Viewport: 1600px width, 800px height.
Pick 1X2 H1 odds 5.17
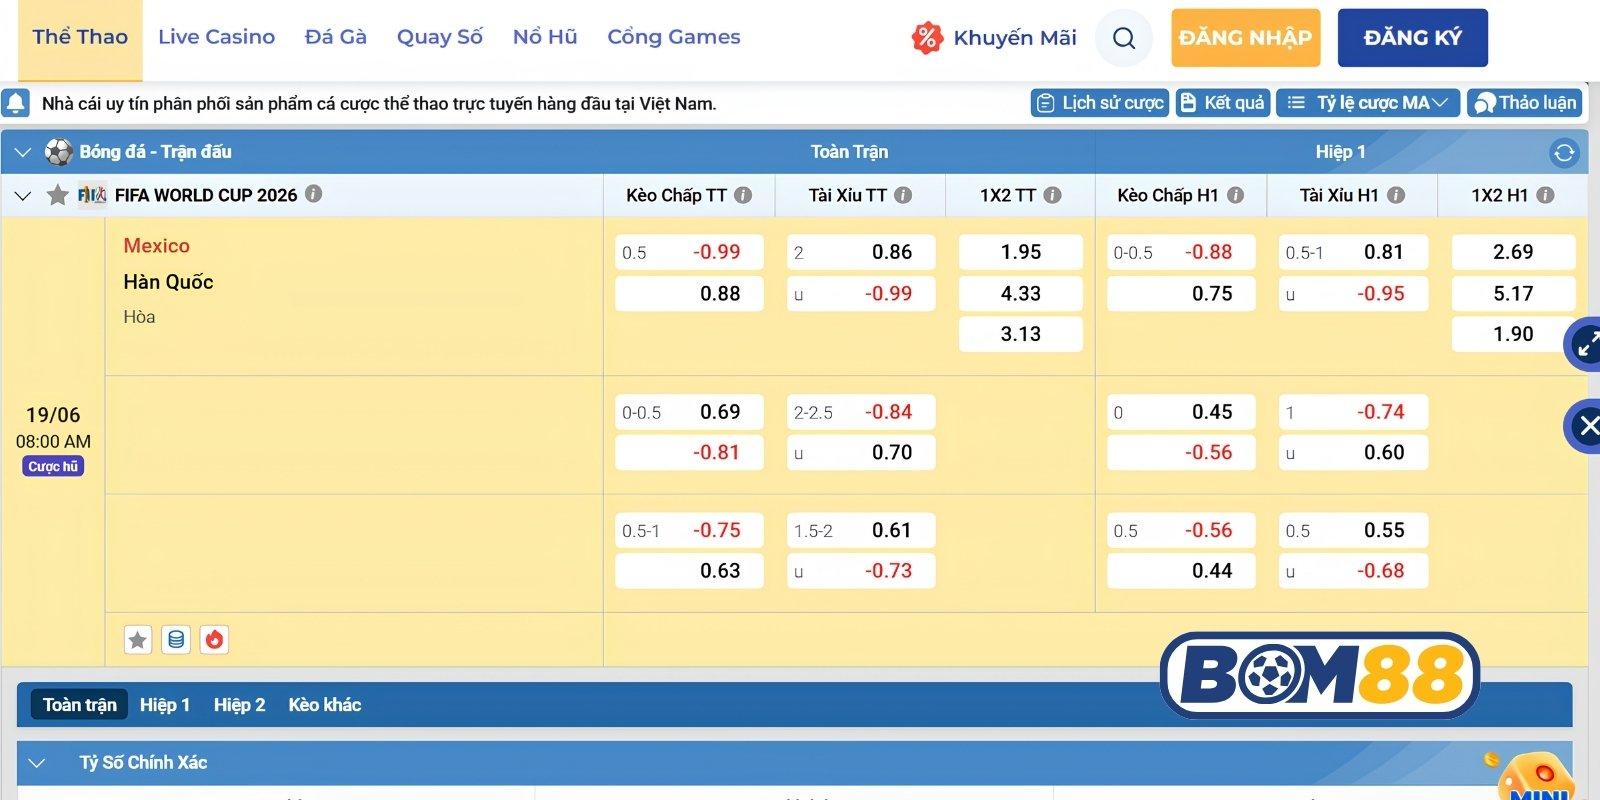(x=1513, y=294)
